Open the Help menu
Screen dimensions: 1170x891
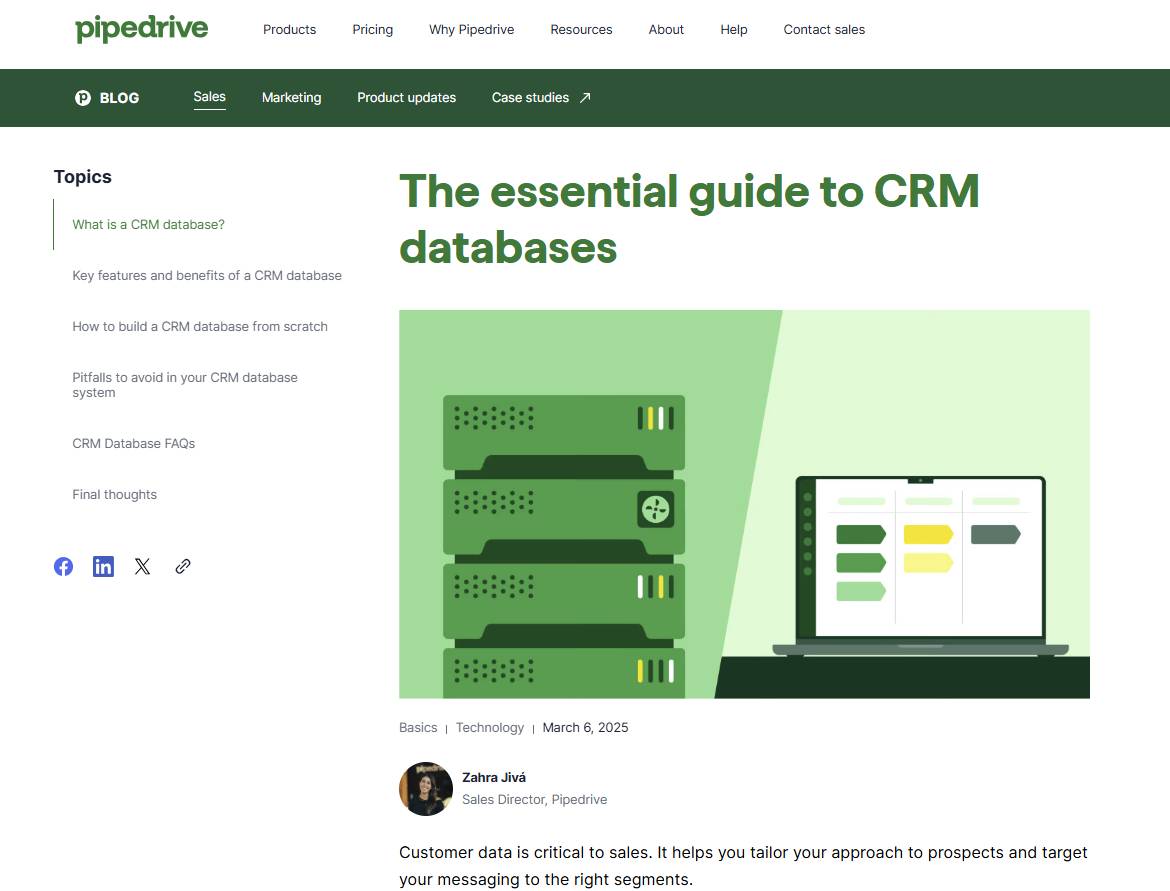(733, 30)
